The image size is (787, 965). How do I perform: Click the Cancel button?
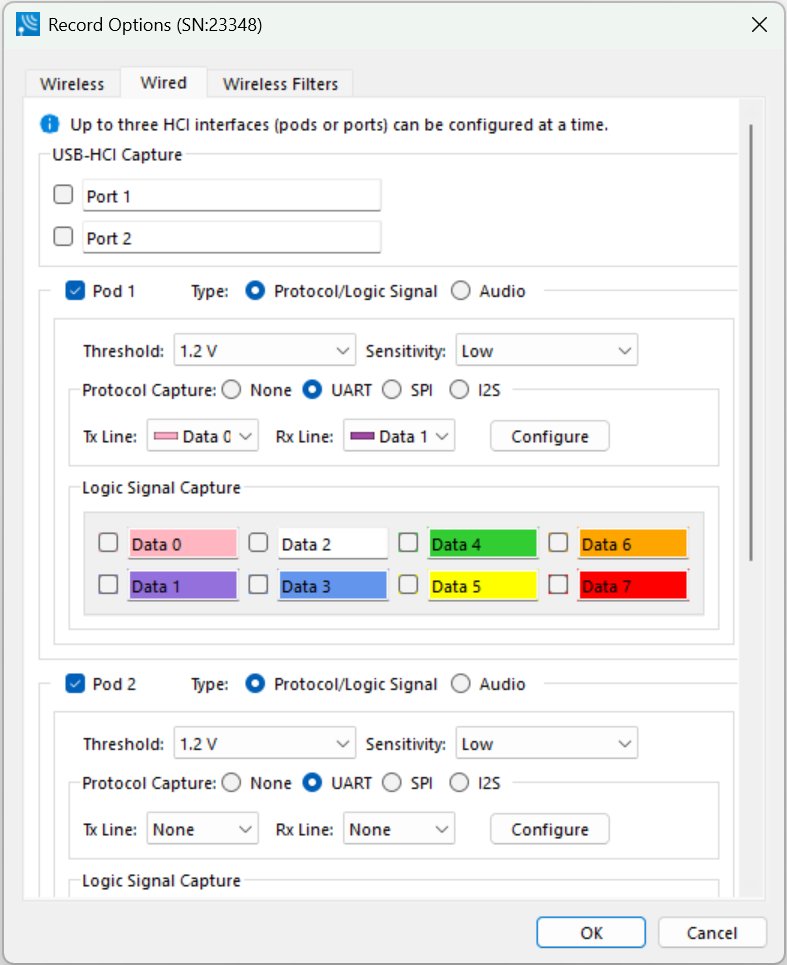[x=712, y=932]
